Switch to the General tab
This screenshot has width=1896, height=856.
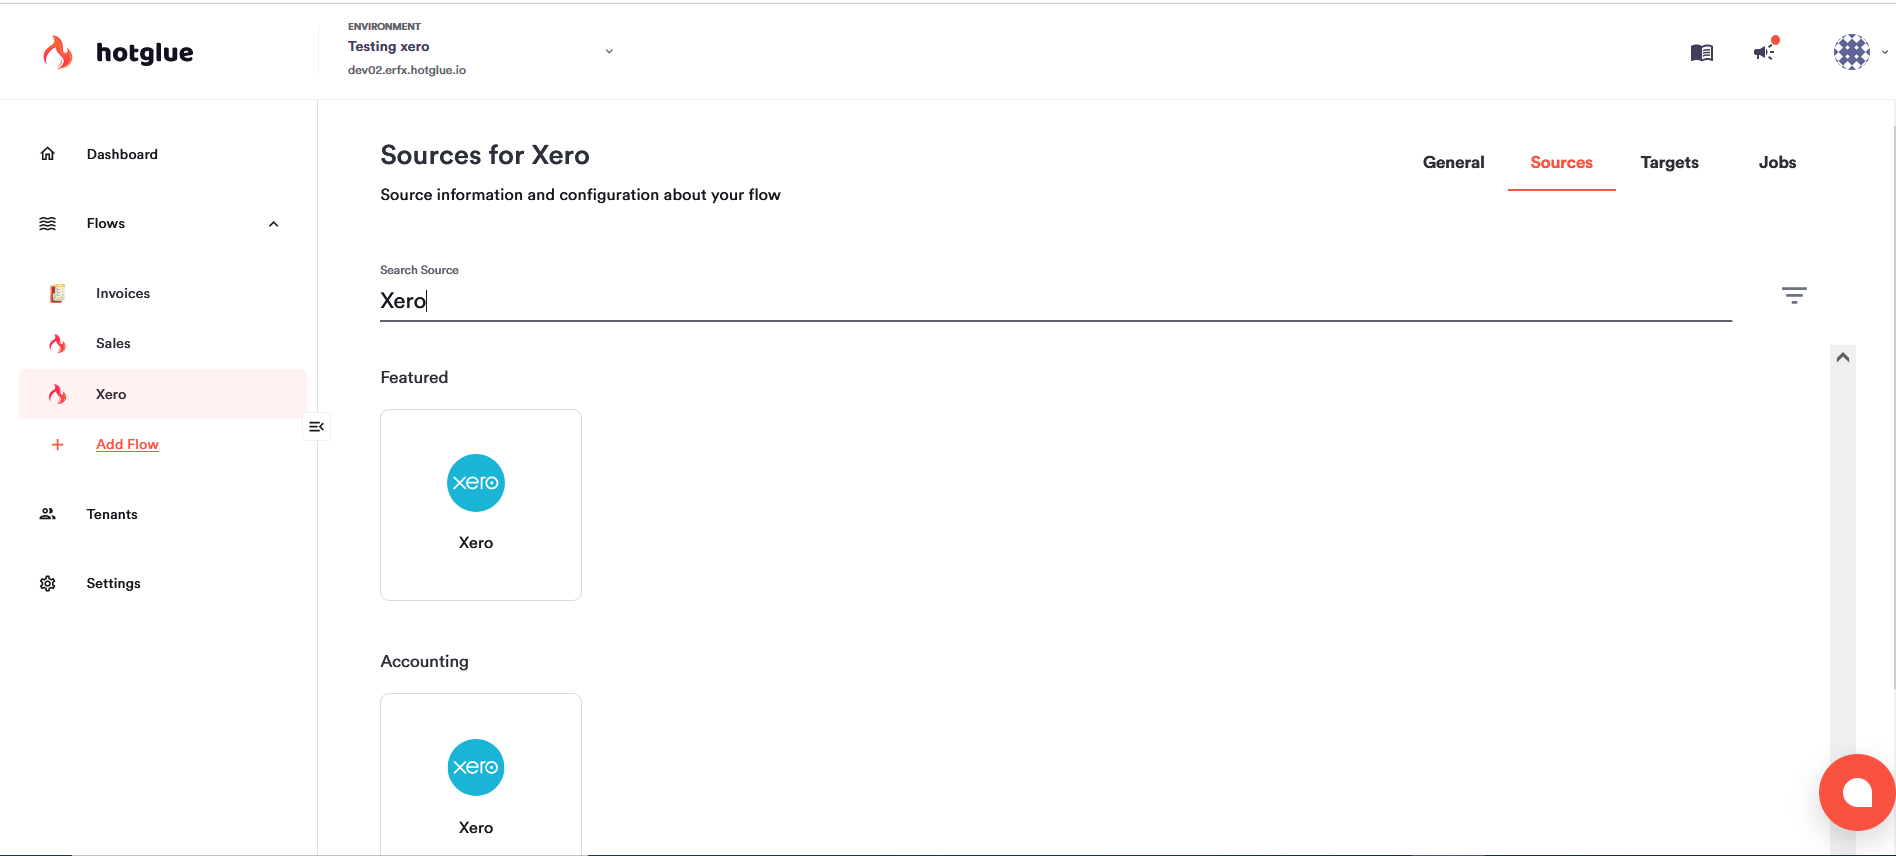click(x=1453, y=162)
